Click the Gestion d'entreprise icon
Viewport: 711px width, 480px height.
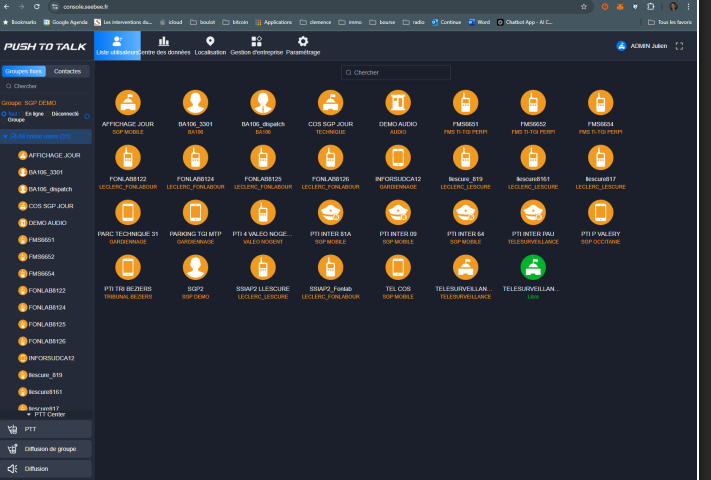coord(256,41)
